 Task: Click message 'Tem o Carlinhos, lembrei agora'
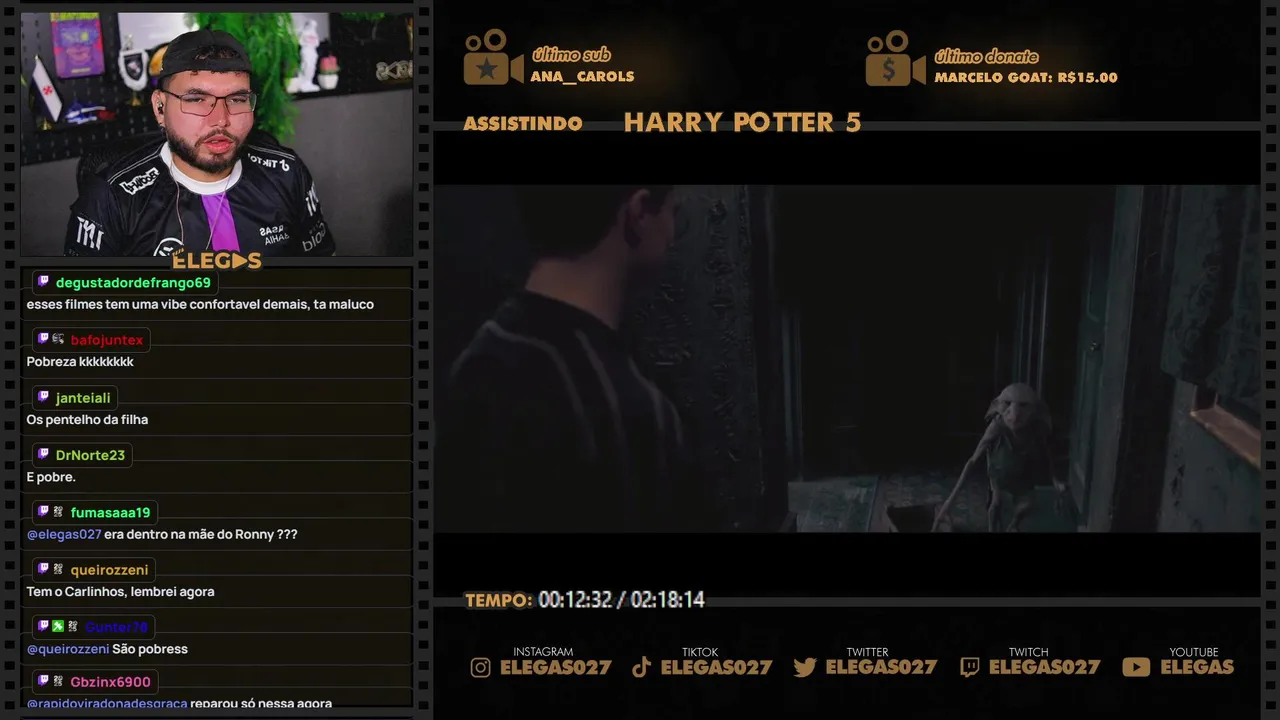pyautogui.click(x=120, y=592)
